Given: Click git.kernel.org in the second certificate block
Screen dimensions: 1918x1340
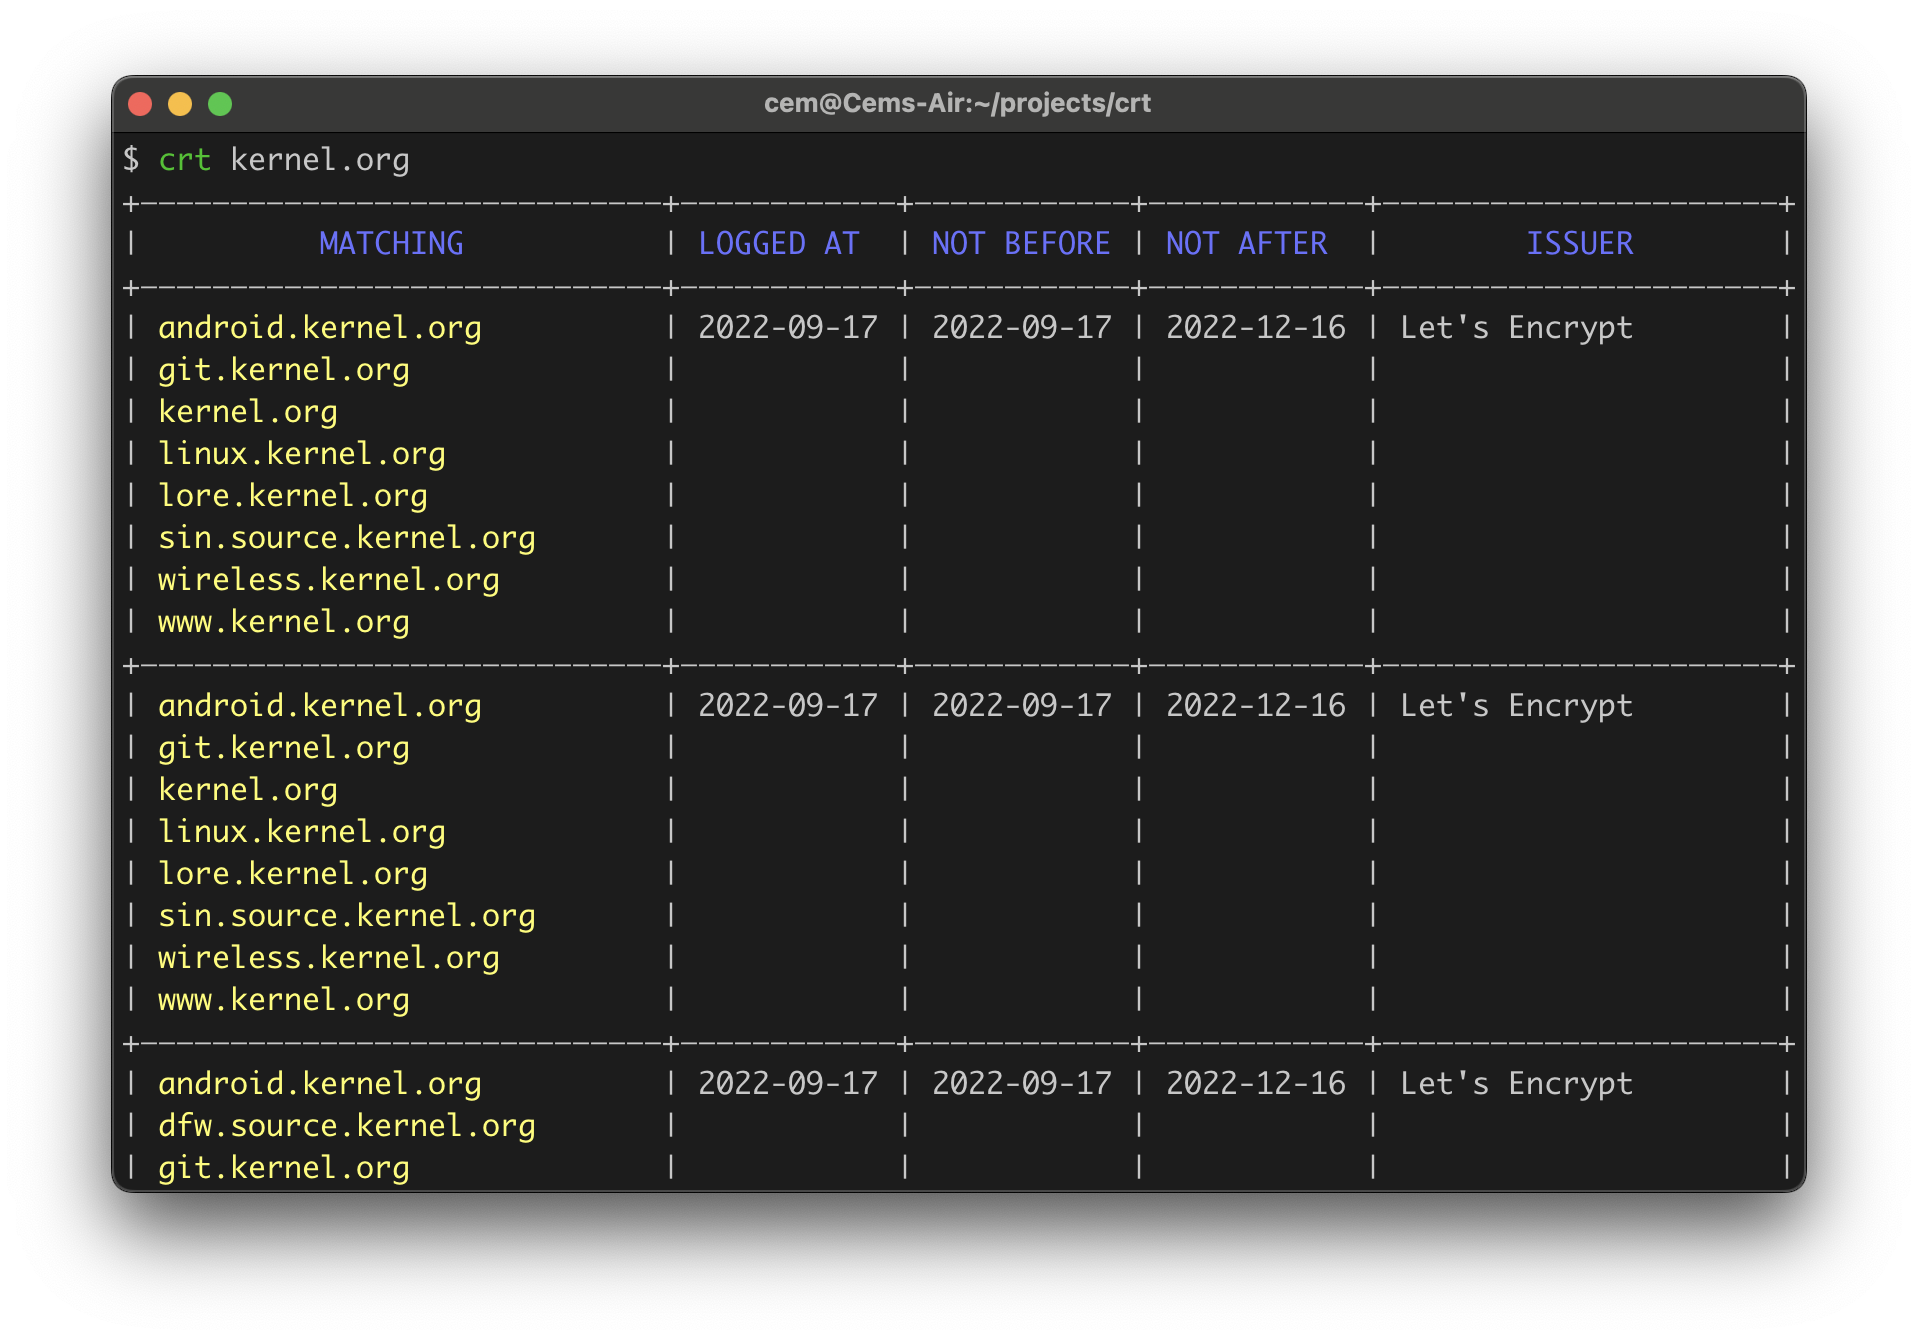Looking at the screenshot, I should pos(284,748).
